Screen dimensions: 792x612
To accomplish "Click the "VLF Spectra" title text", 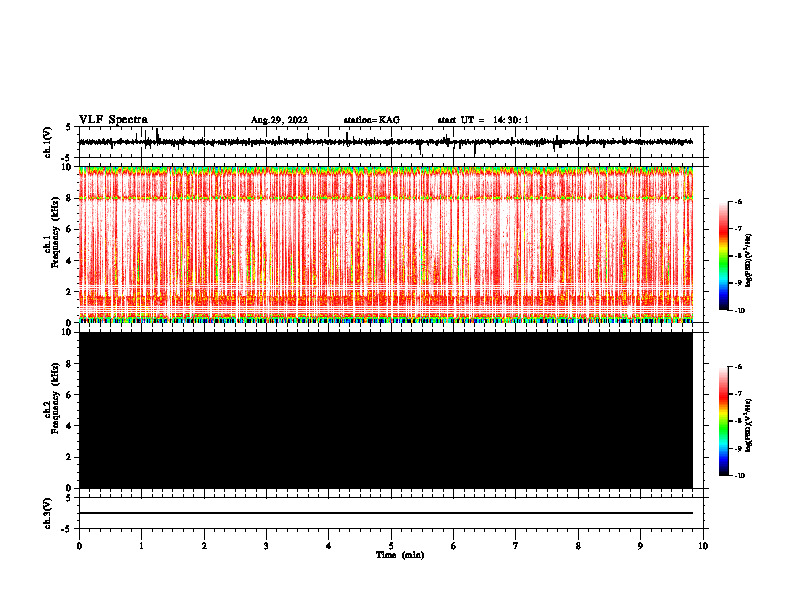I will point(113,120).
